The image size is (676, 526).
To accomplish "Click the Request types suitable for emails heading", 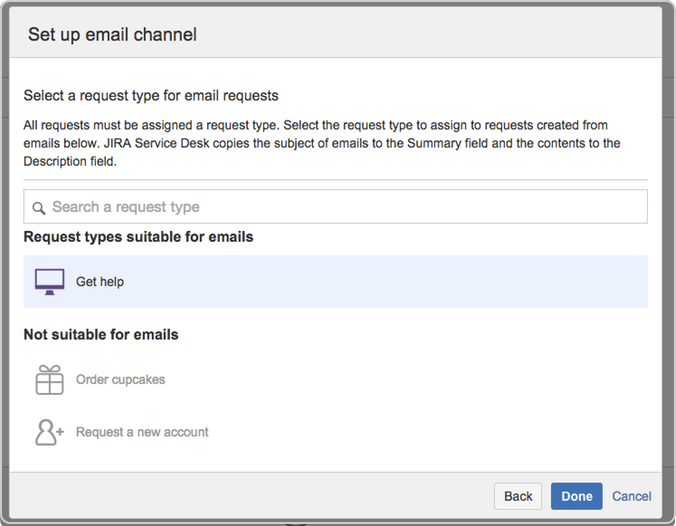I will click(x=138, y=237).
